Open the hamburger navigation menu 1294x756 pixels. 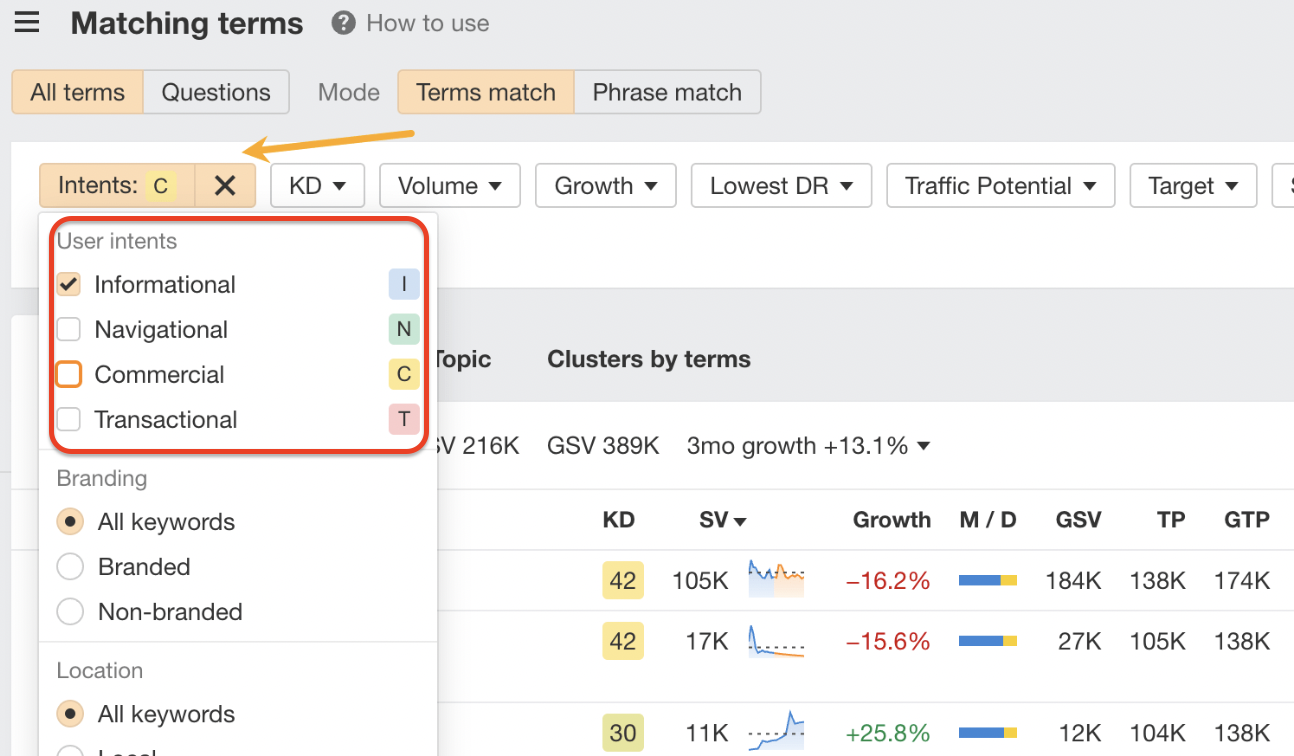coord(26,22)
